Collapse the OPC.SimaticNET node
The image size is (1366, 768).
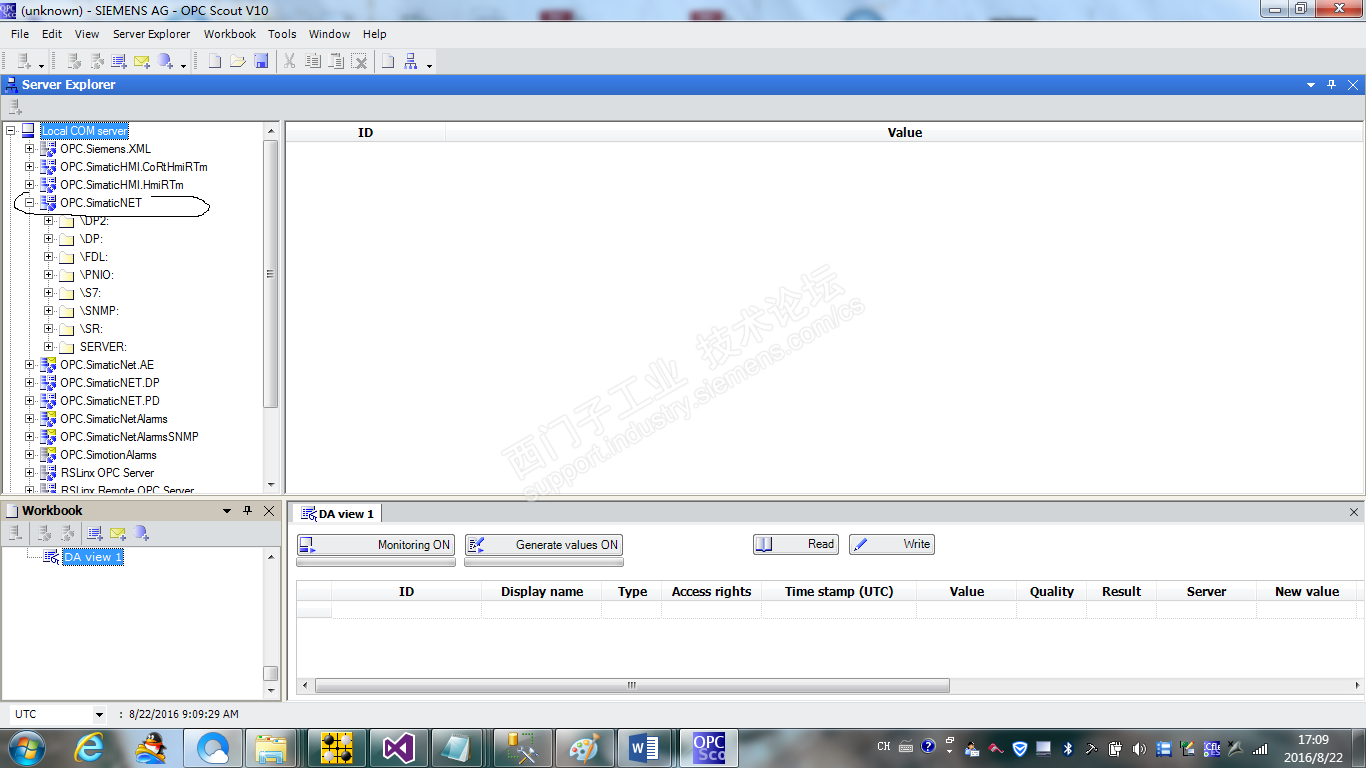[30, 203]
